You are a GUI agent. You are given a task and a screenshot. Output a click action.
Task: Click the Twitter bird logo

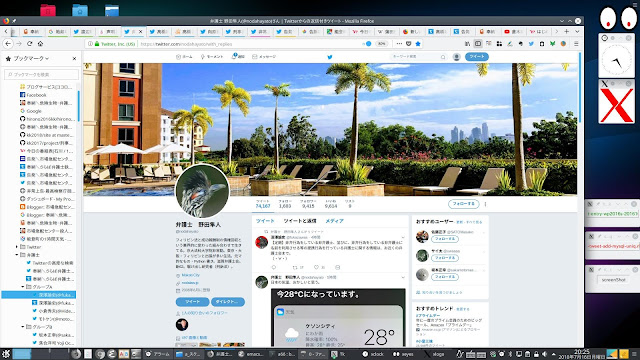(x=330, y=57)
